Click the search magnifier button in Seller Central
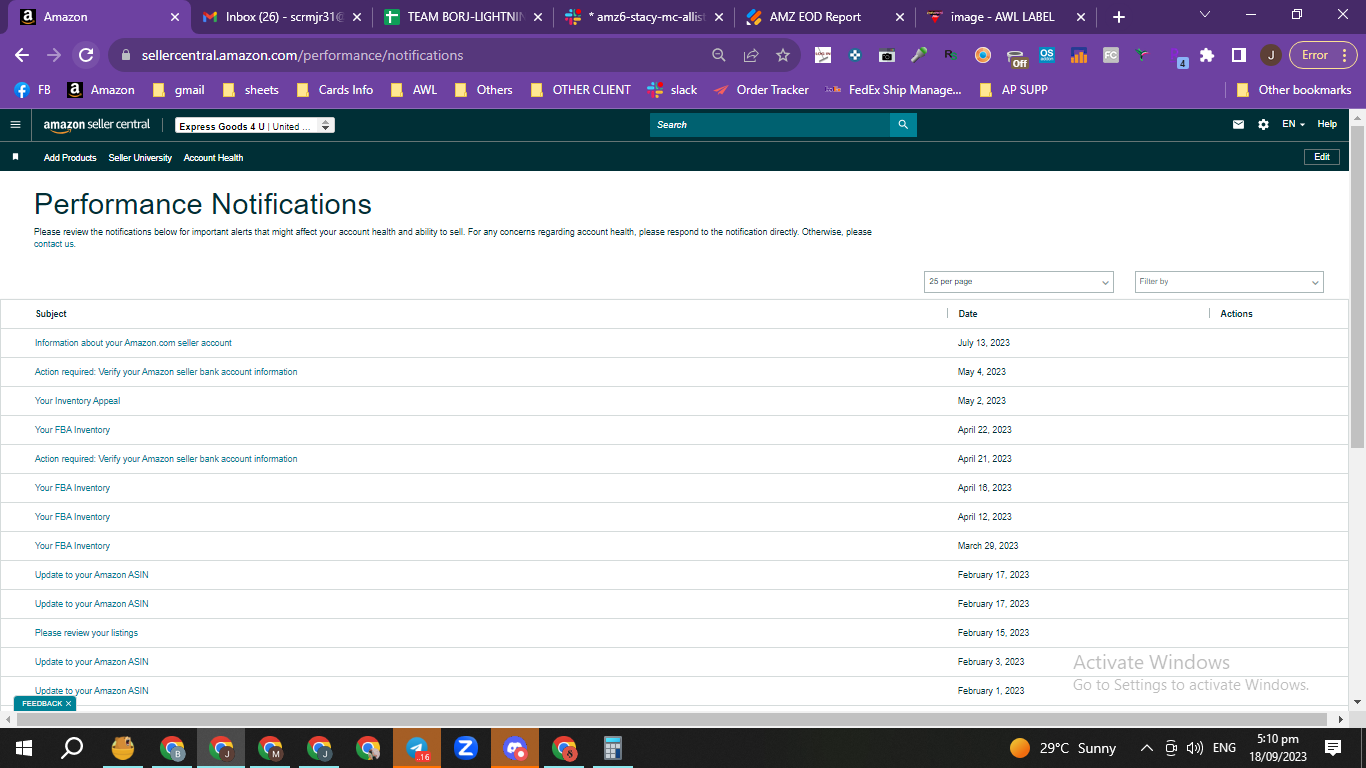 tap(903, 125)
